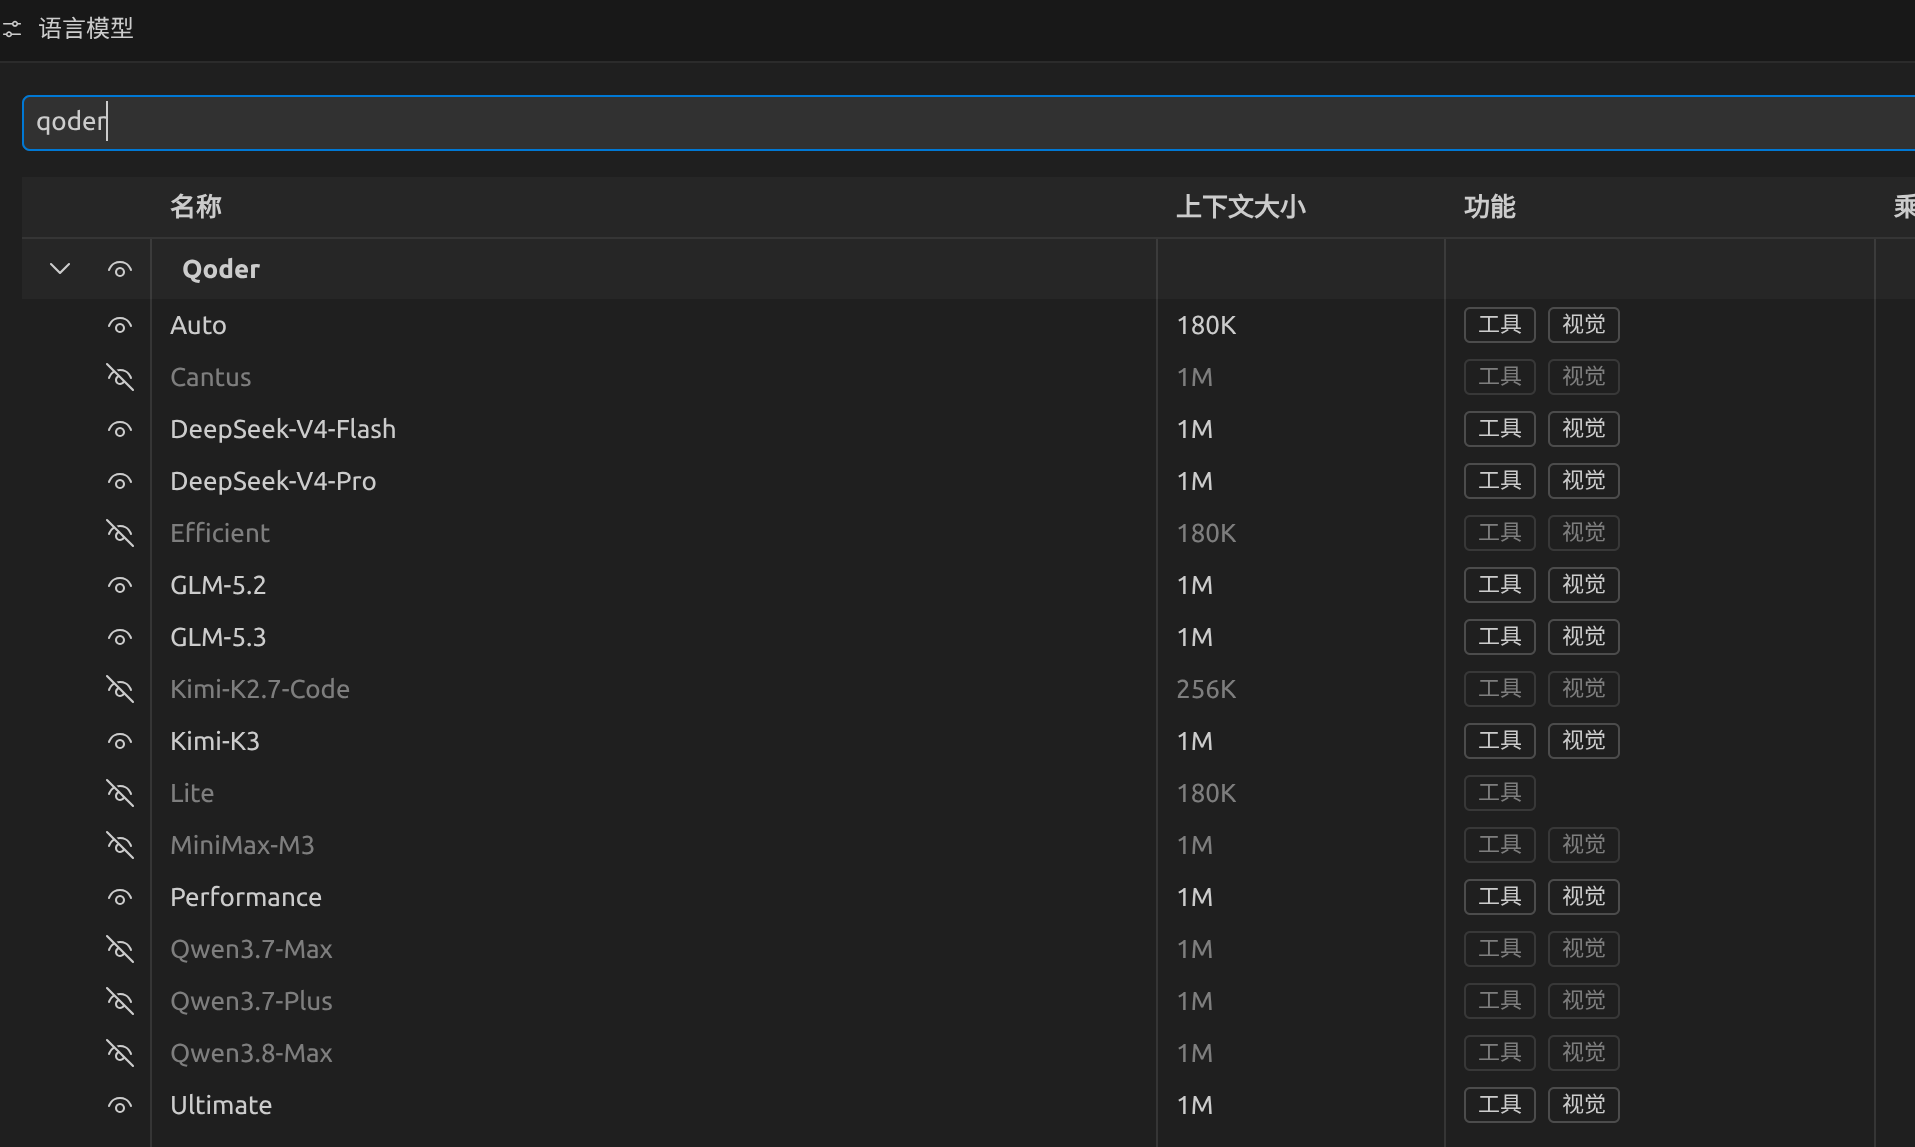The height and width of the screenshot is (1147, 1915).
Task: Focus the model search field containing qoder
Action: 968,122
